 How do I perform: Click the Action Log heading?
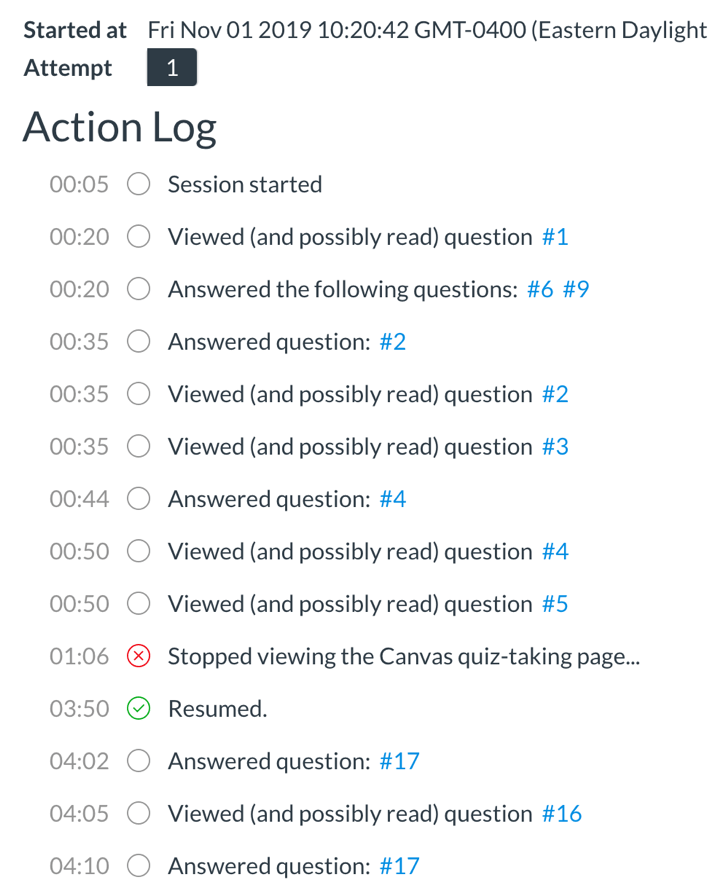click(x=118, y=128)
